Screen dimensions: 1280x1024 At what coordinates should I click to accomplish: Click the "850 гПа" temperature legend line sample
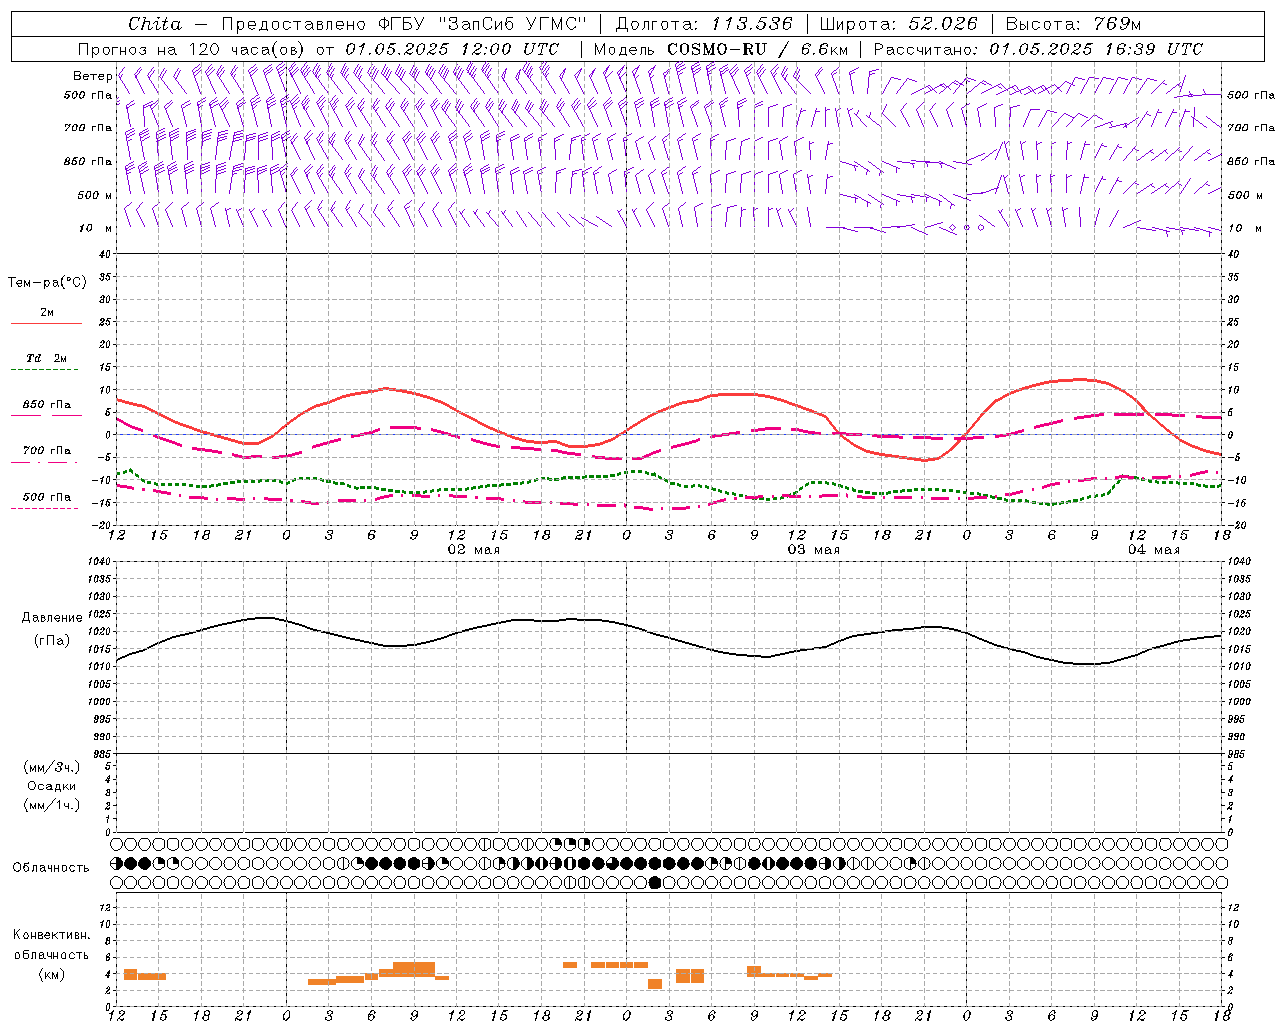[46, 416]
